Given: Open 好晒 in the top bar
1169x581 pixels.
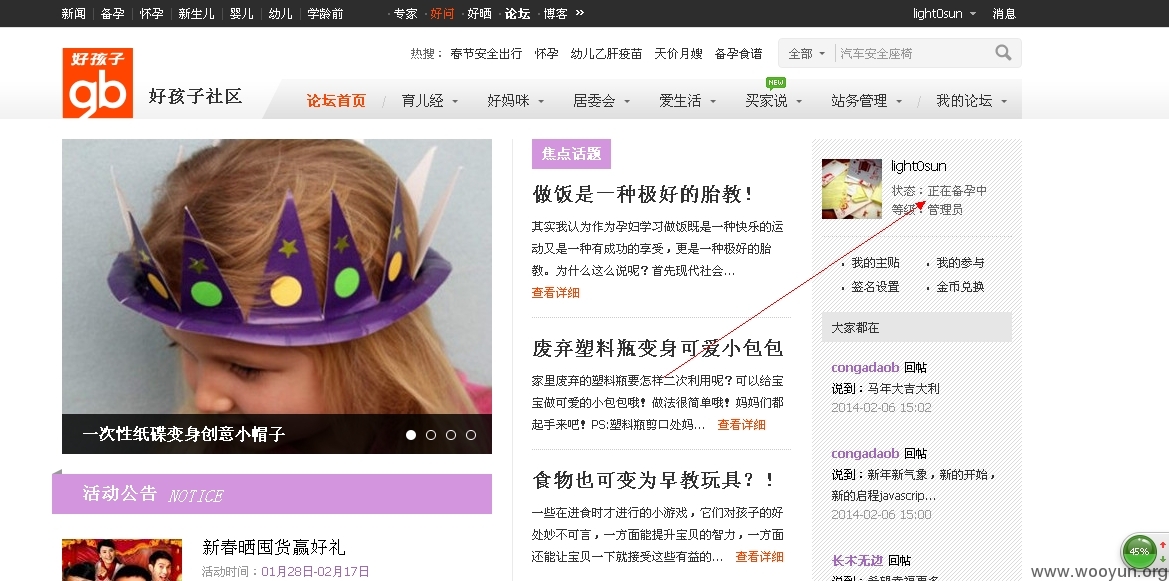Looking at the screenshot, I should 479,13.
